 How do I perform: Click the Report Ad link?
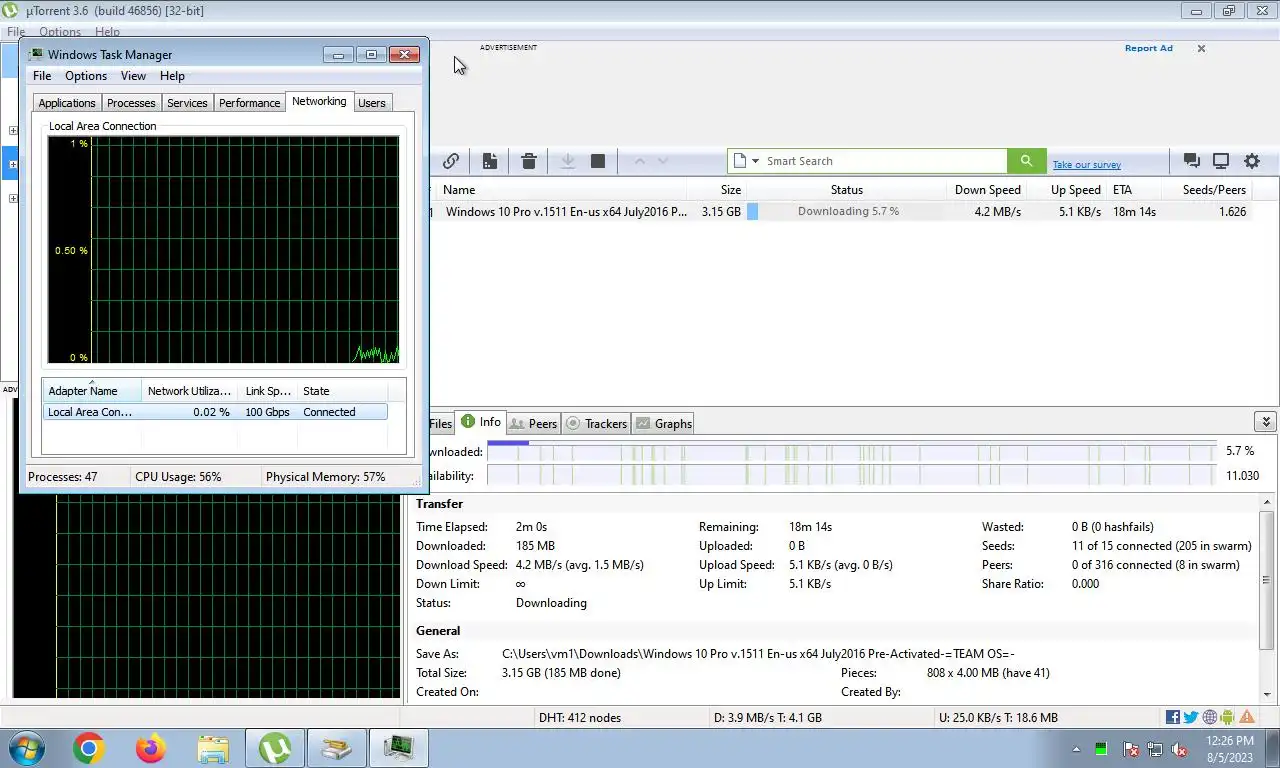(x=1148, y=48)
